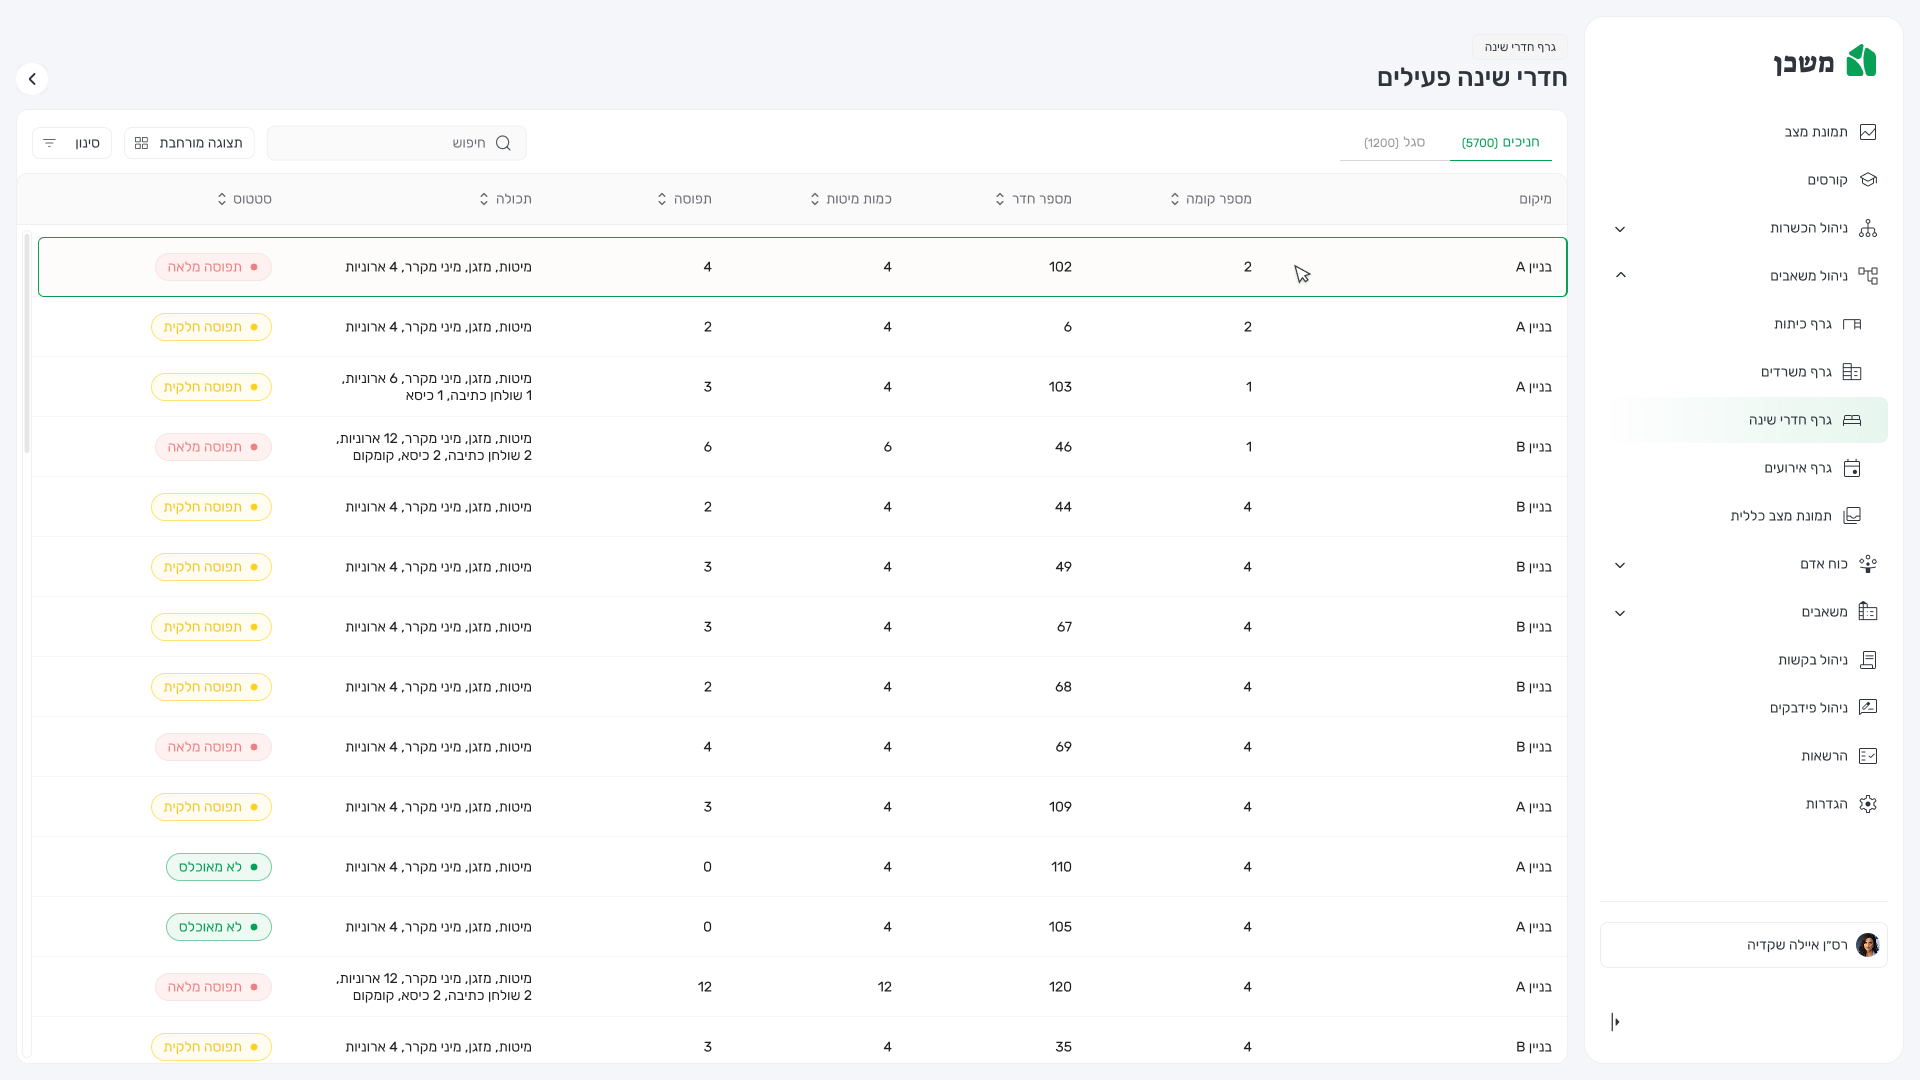Click the table vertical scrollbar

27,345
